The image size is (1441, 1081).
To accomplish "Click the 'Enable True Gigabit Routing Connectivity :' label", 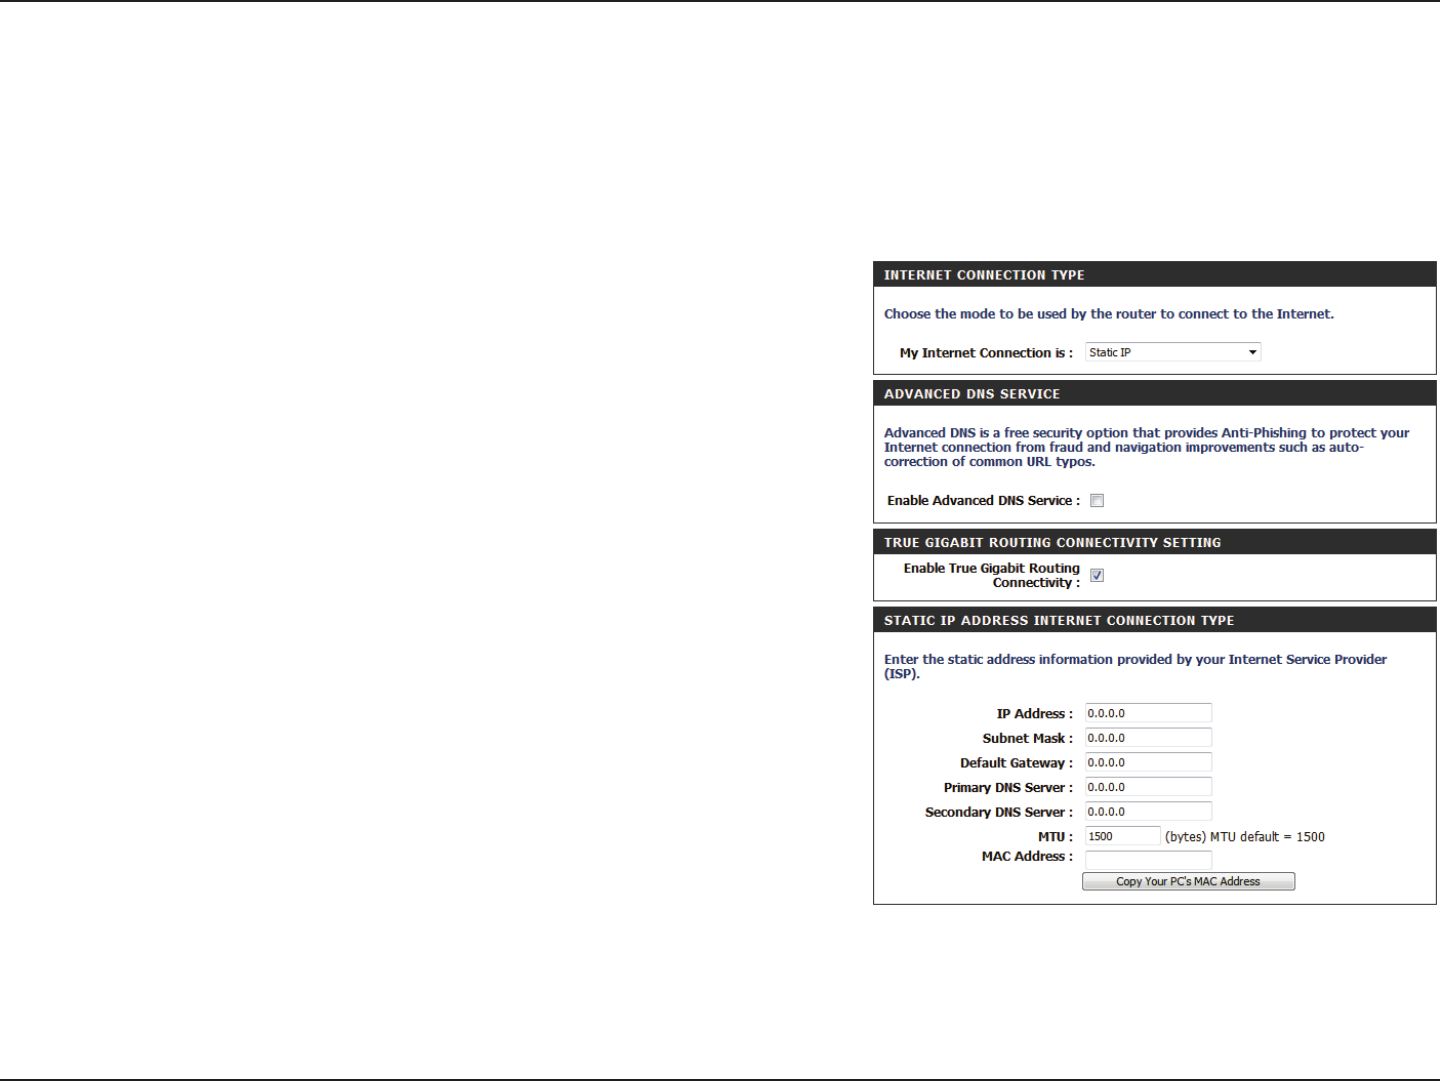I will [991, 575].
